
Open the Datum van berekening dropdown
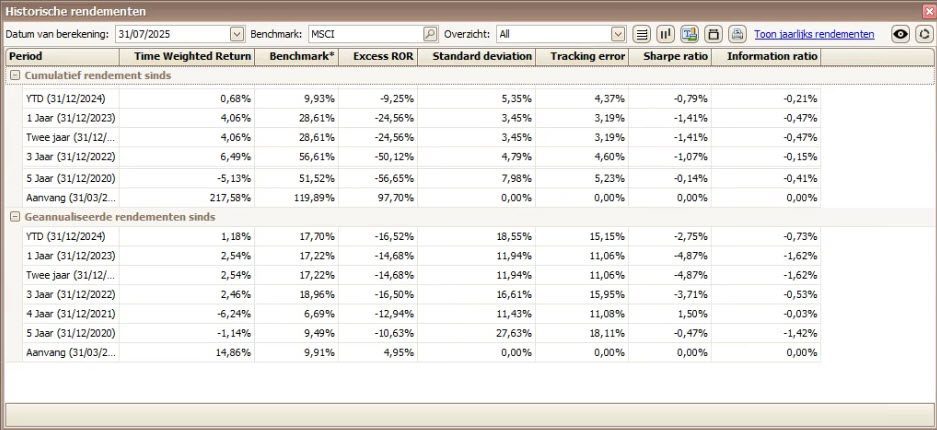pyautogui.click(x=237, y=34)
